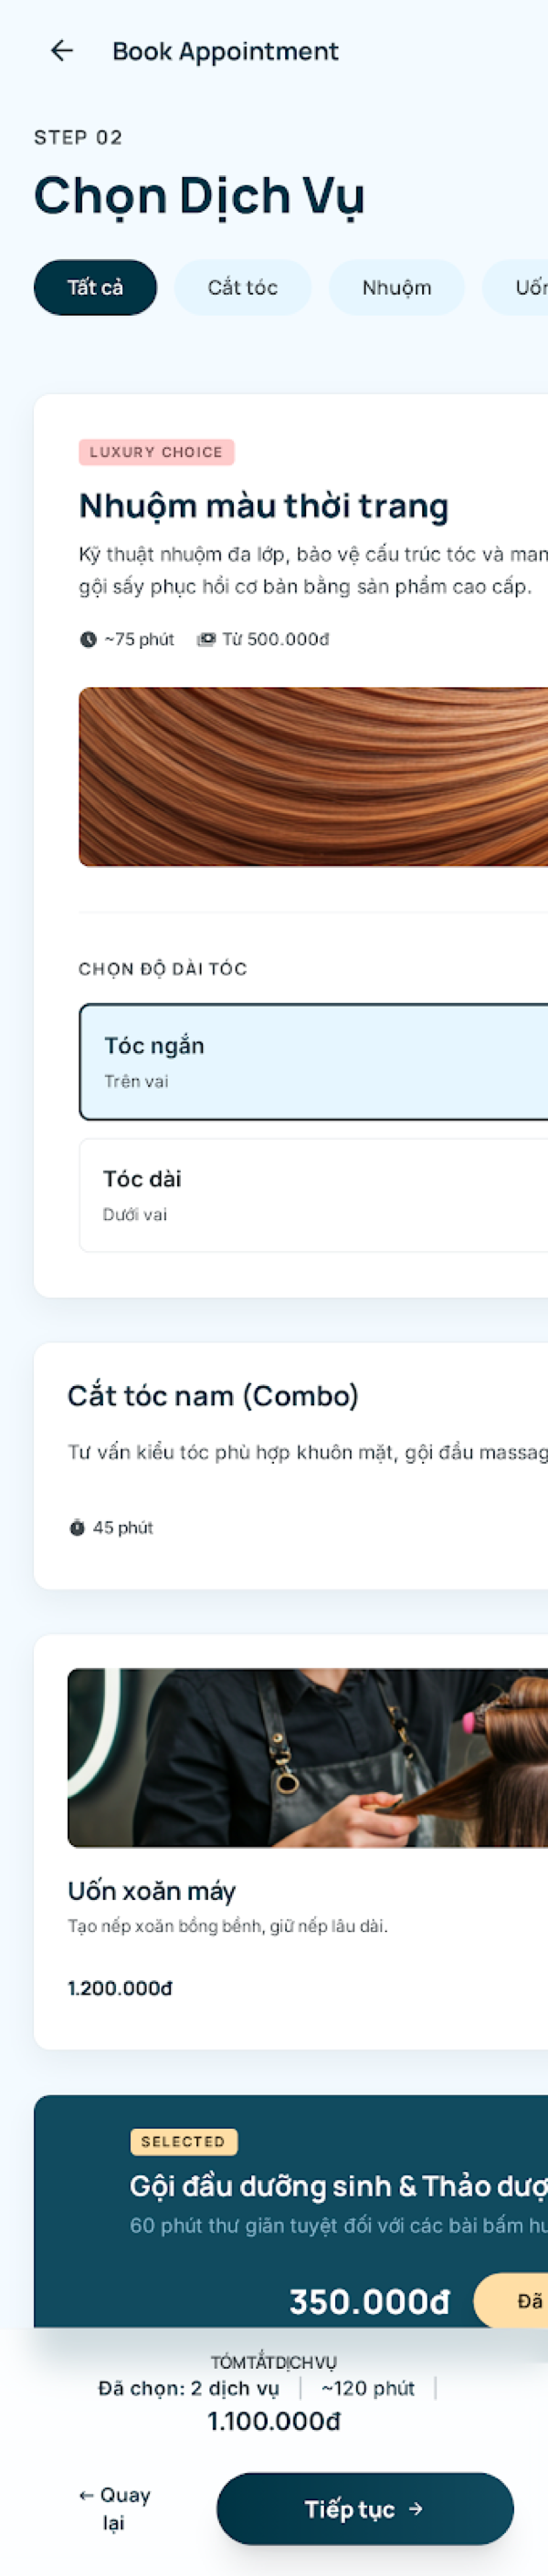Select the Tóc ngắn hair length option
Screen dimensions: 548x2576
[x=300, y=1060]
